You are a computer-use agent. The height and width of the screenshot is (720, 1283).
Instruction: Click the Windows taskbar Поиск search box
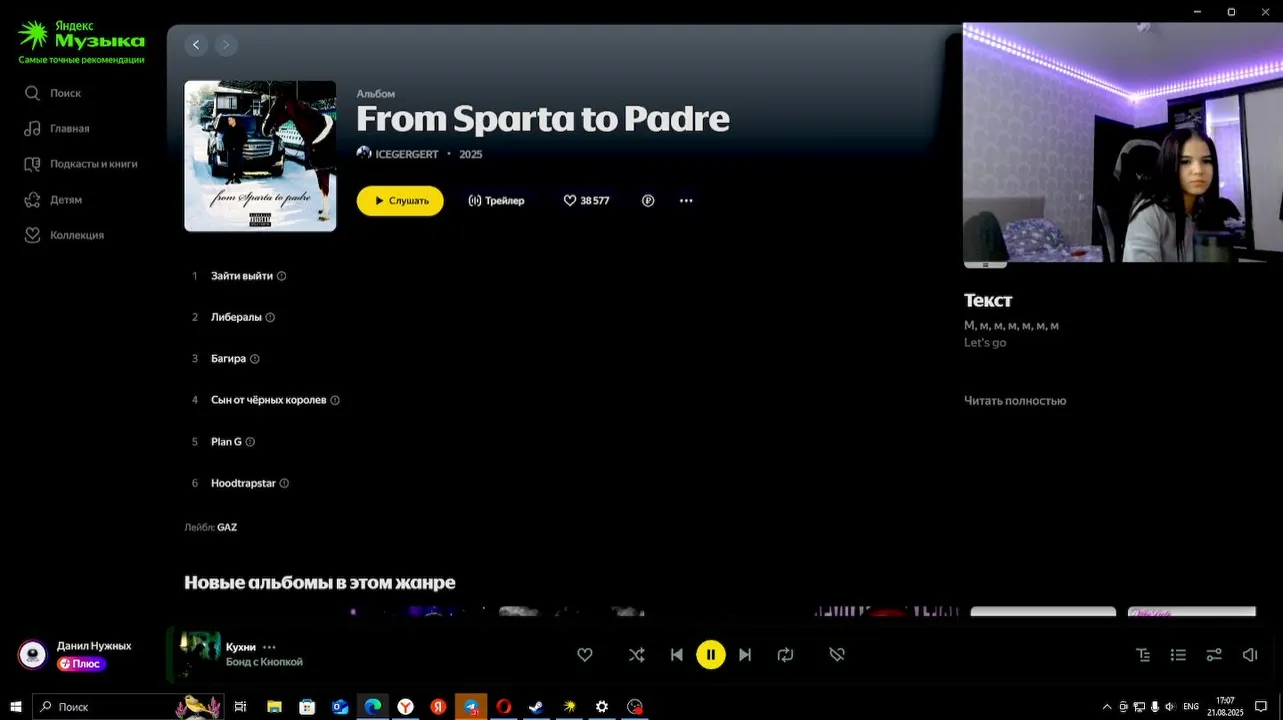(128, 707)
